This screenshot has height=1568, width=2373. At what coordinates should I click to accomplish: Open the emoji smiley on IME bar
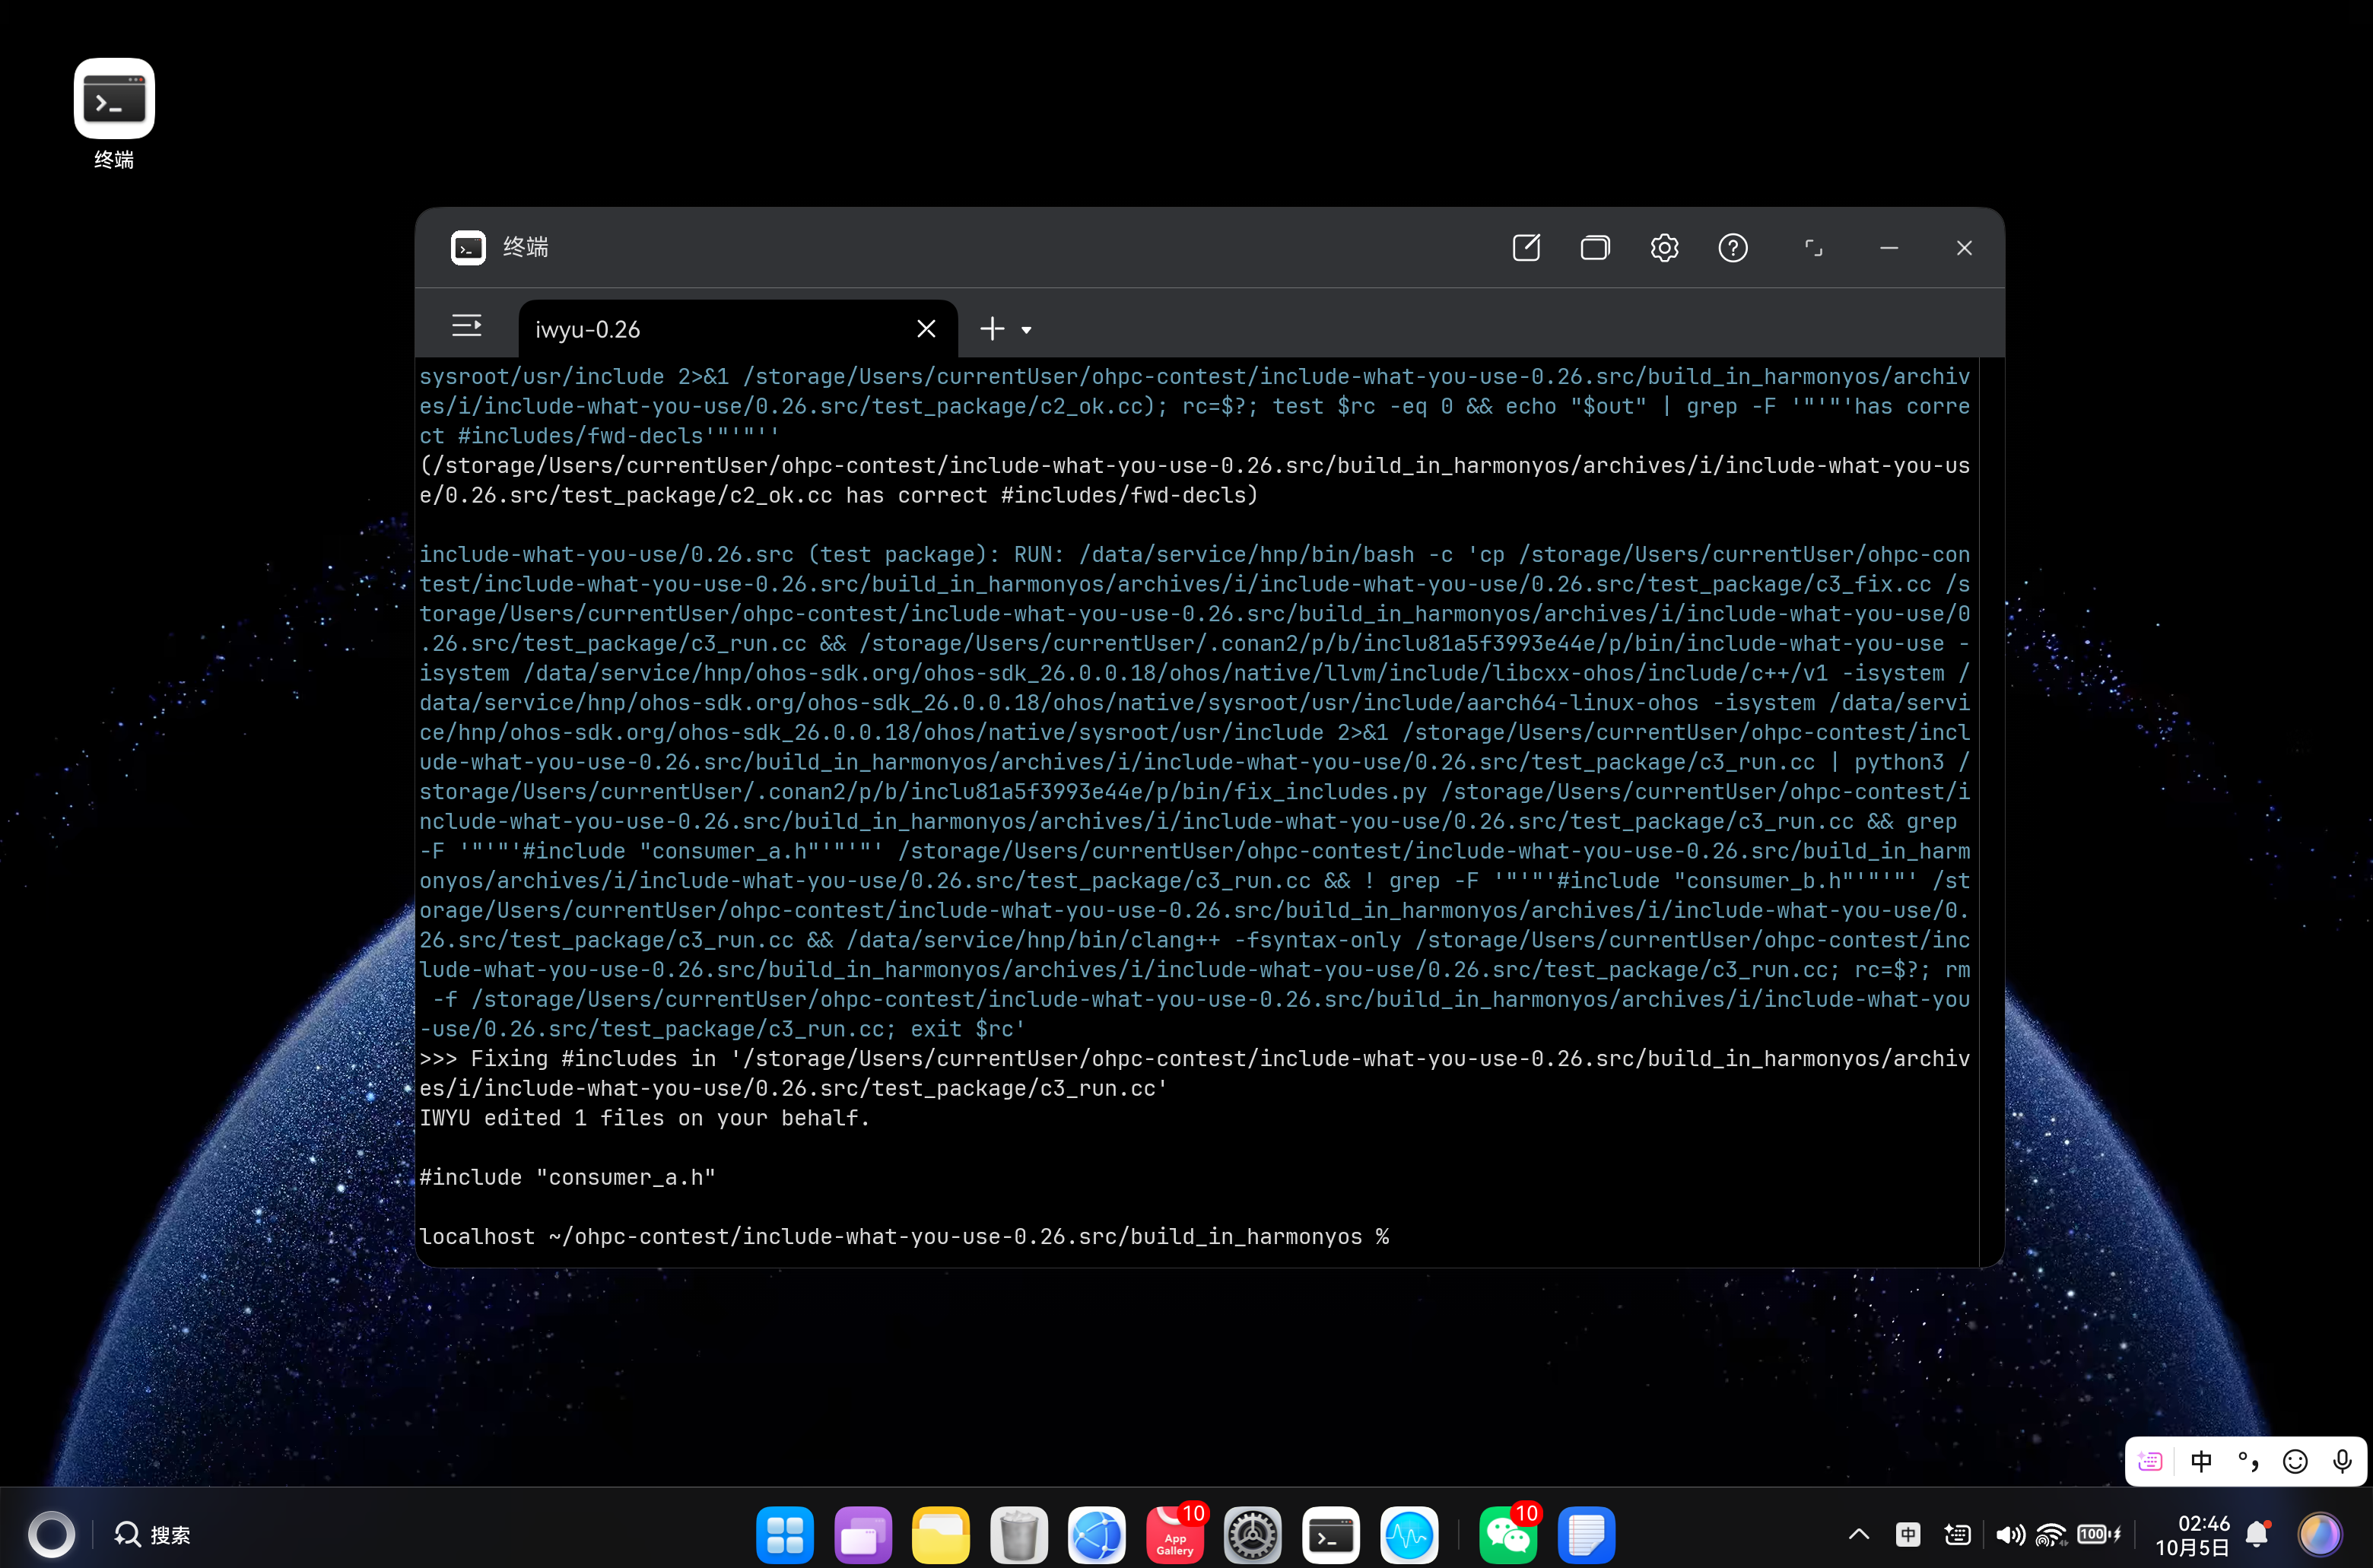2295,1462
